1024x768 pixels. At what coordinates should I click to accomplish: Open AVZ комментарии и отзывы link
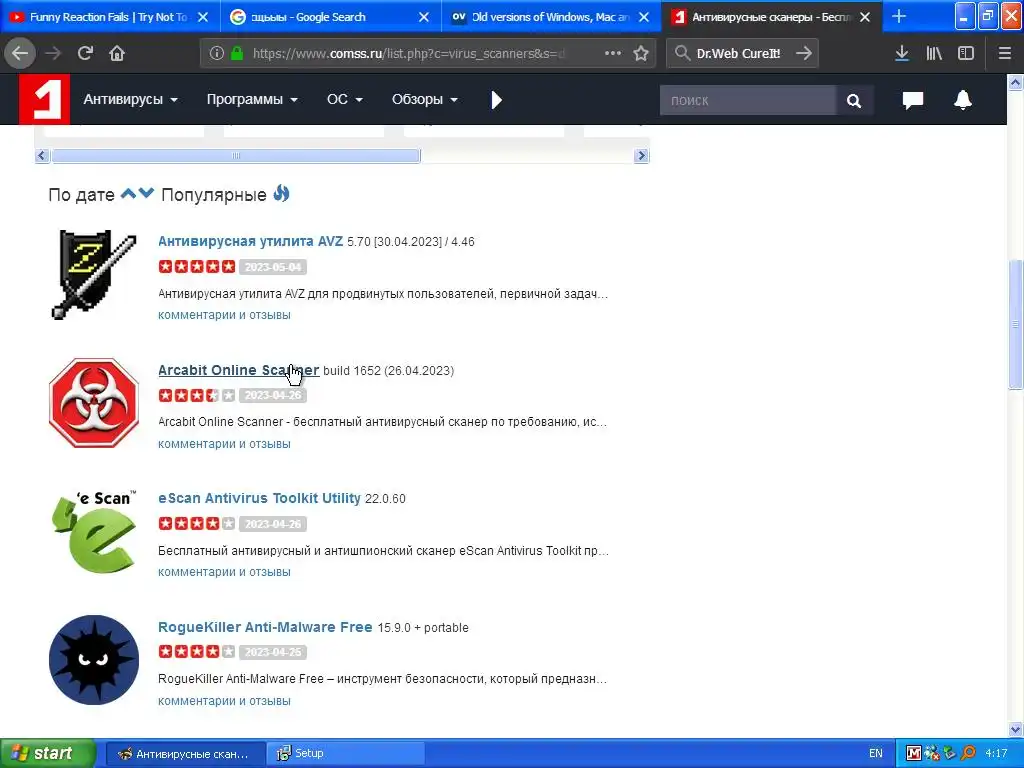click(x=224, y=315)
